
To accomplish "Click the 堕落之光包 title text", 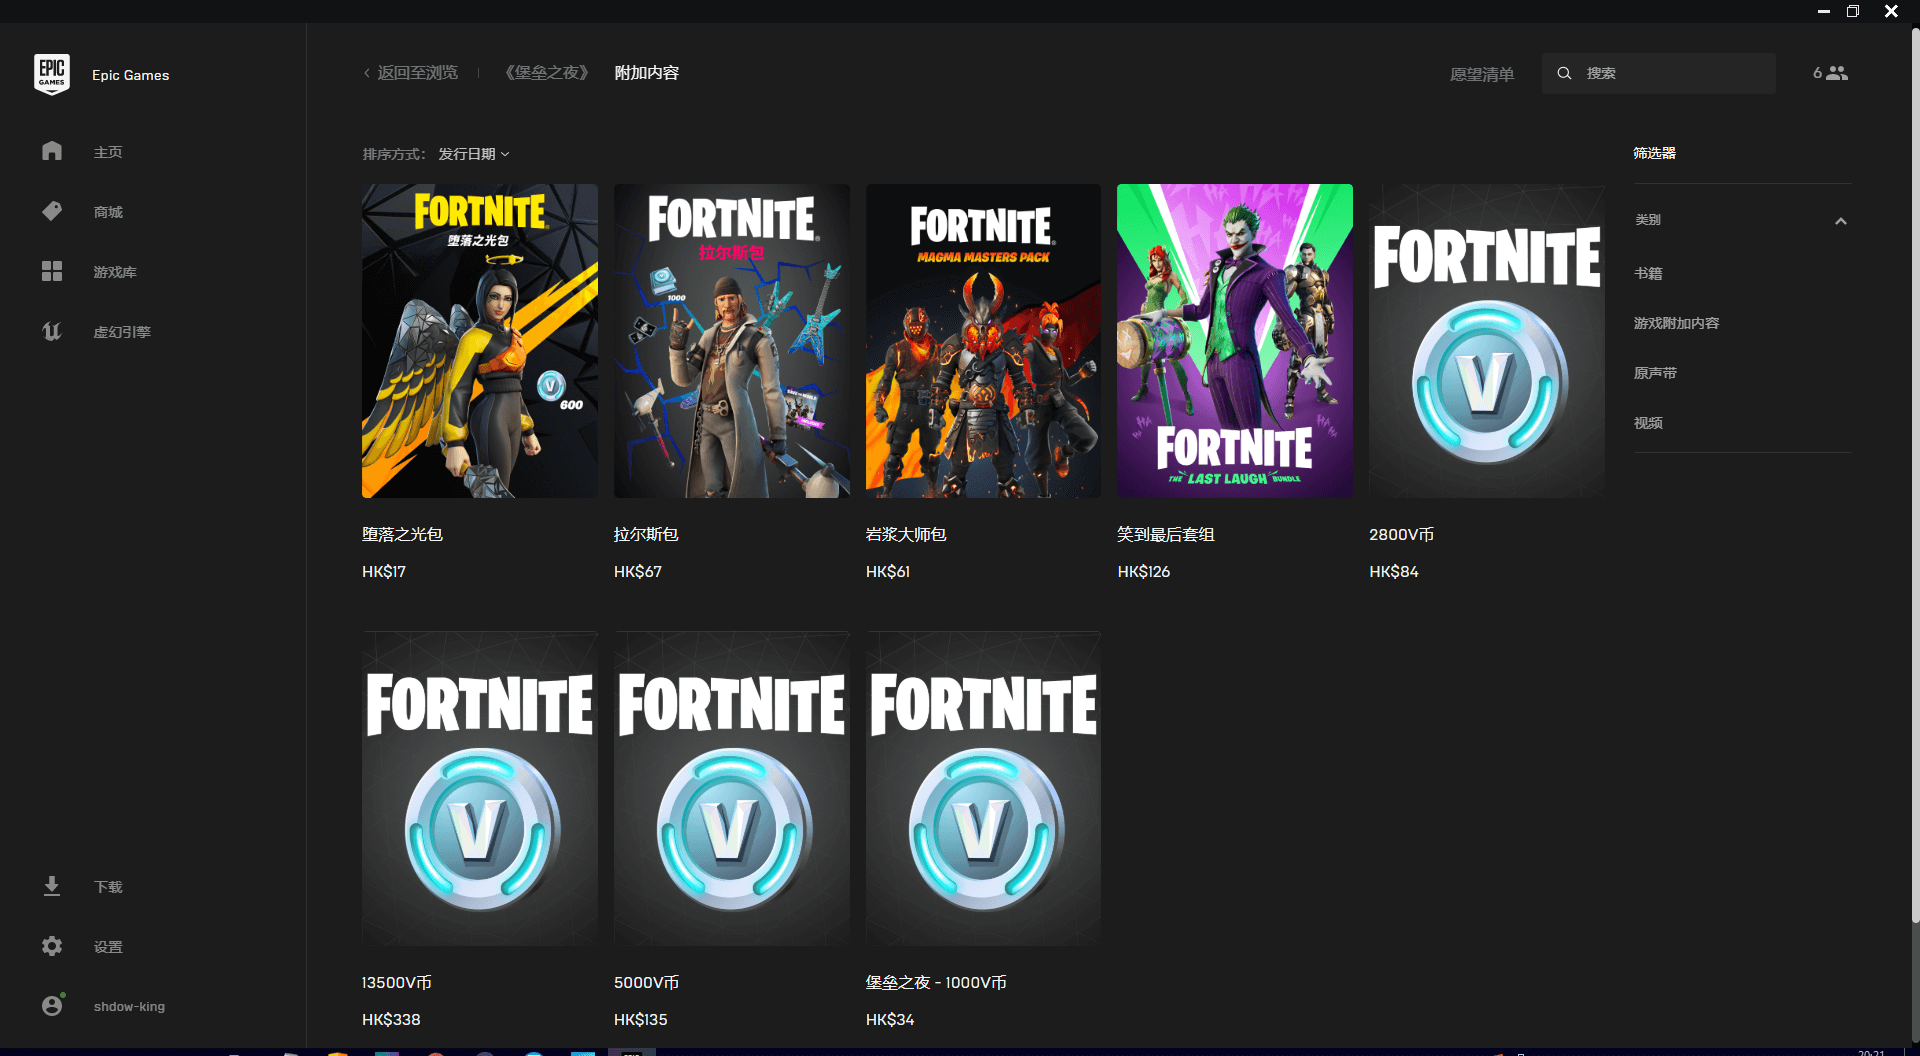I will [x=402, y=535].
